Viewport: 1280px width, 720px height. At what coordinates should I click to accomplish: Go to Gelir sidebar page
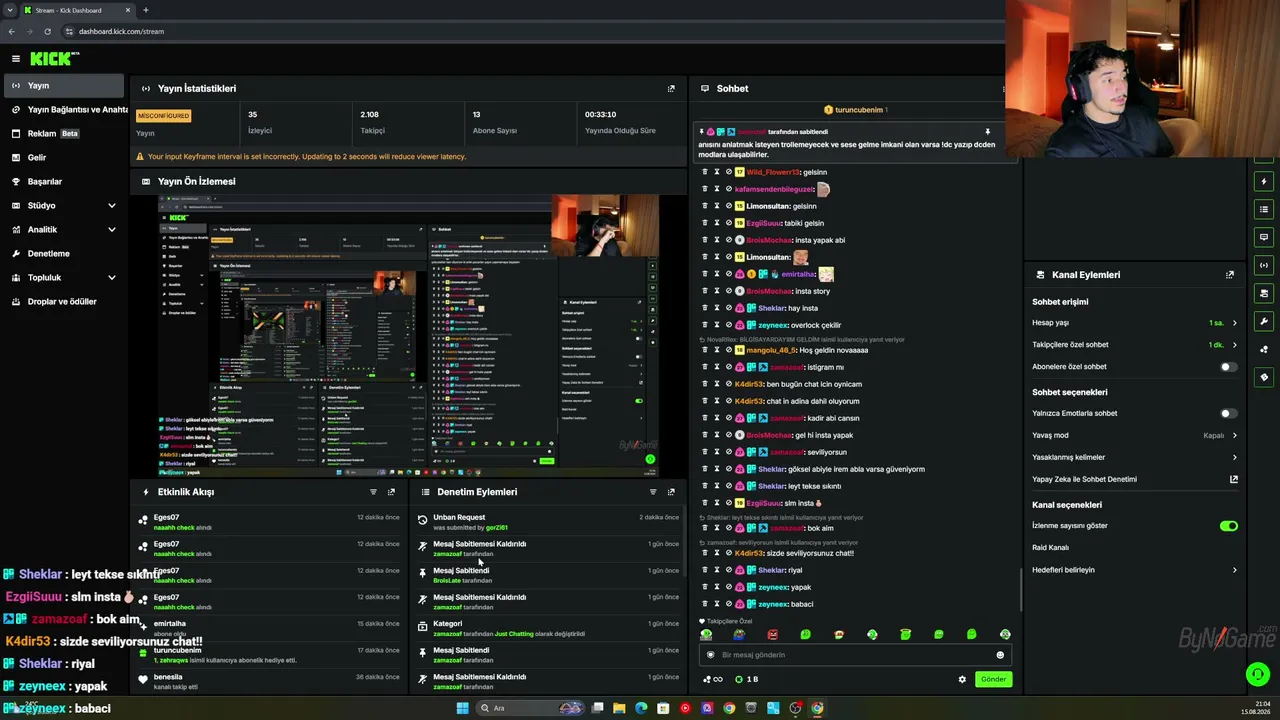pyautogui.click(x=64, y=158)
